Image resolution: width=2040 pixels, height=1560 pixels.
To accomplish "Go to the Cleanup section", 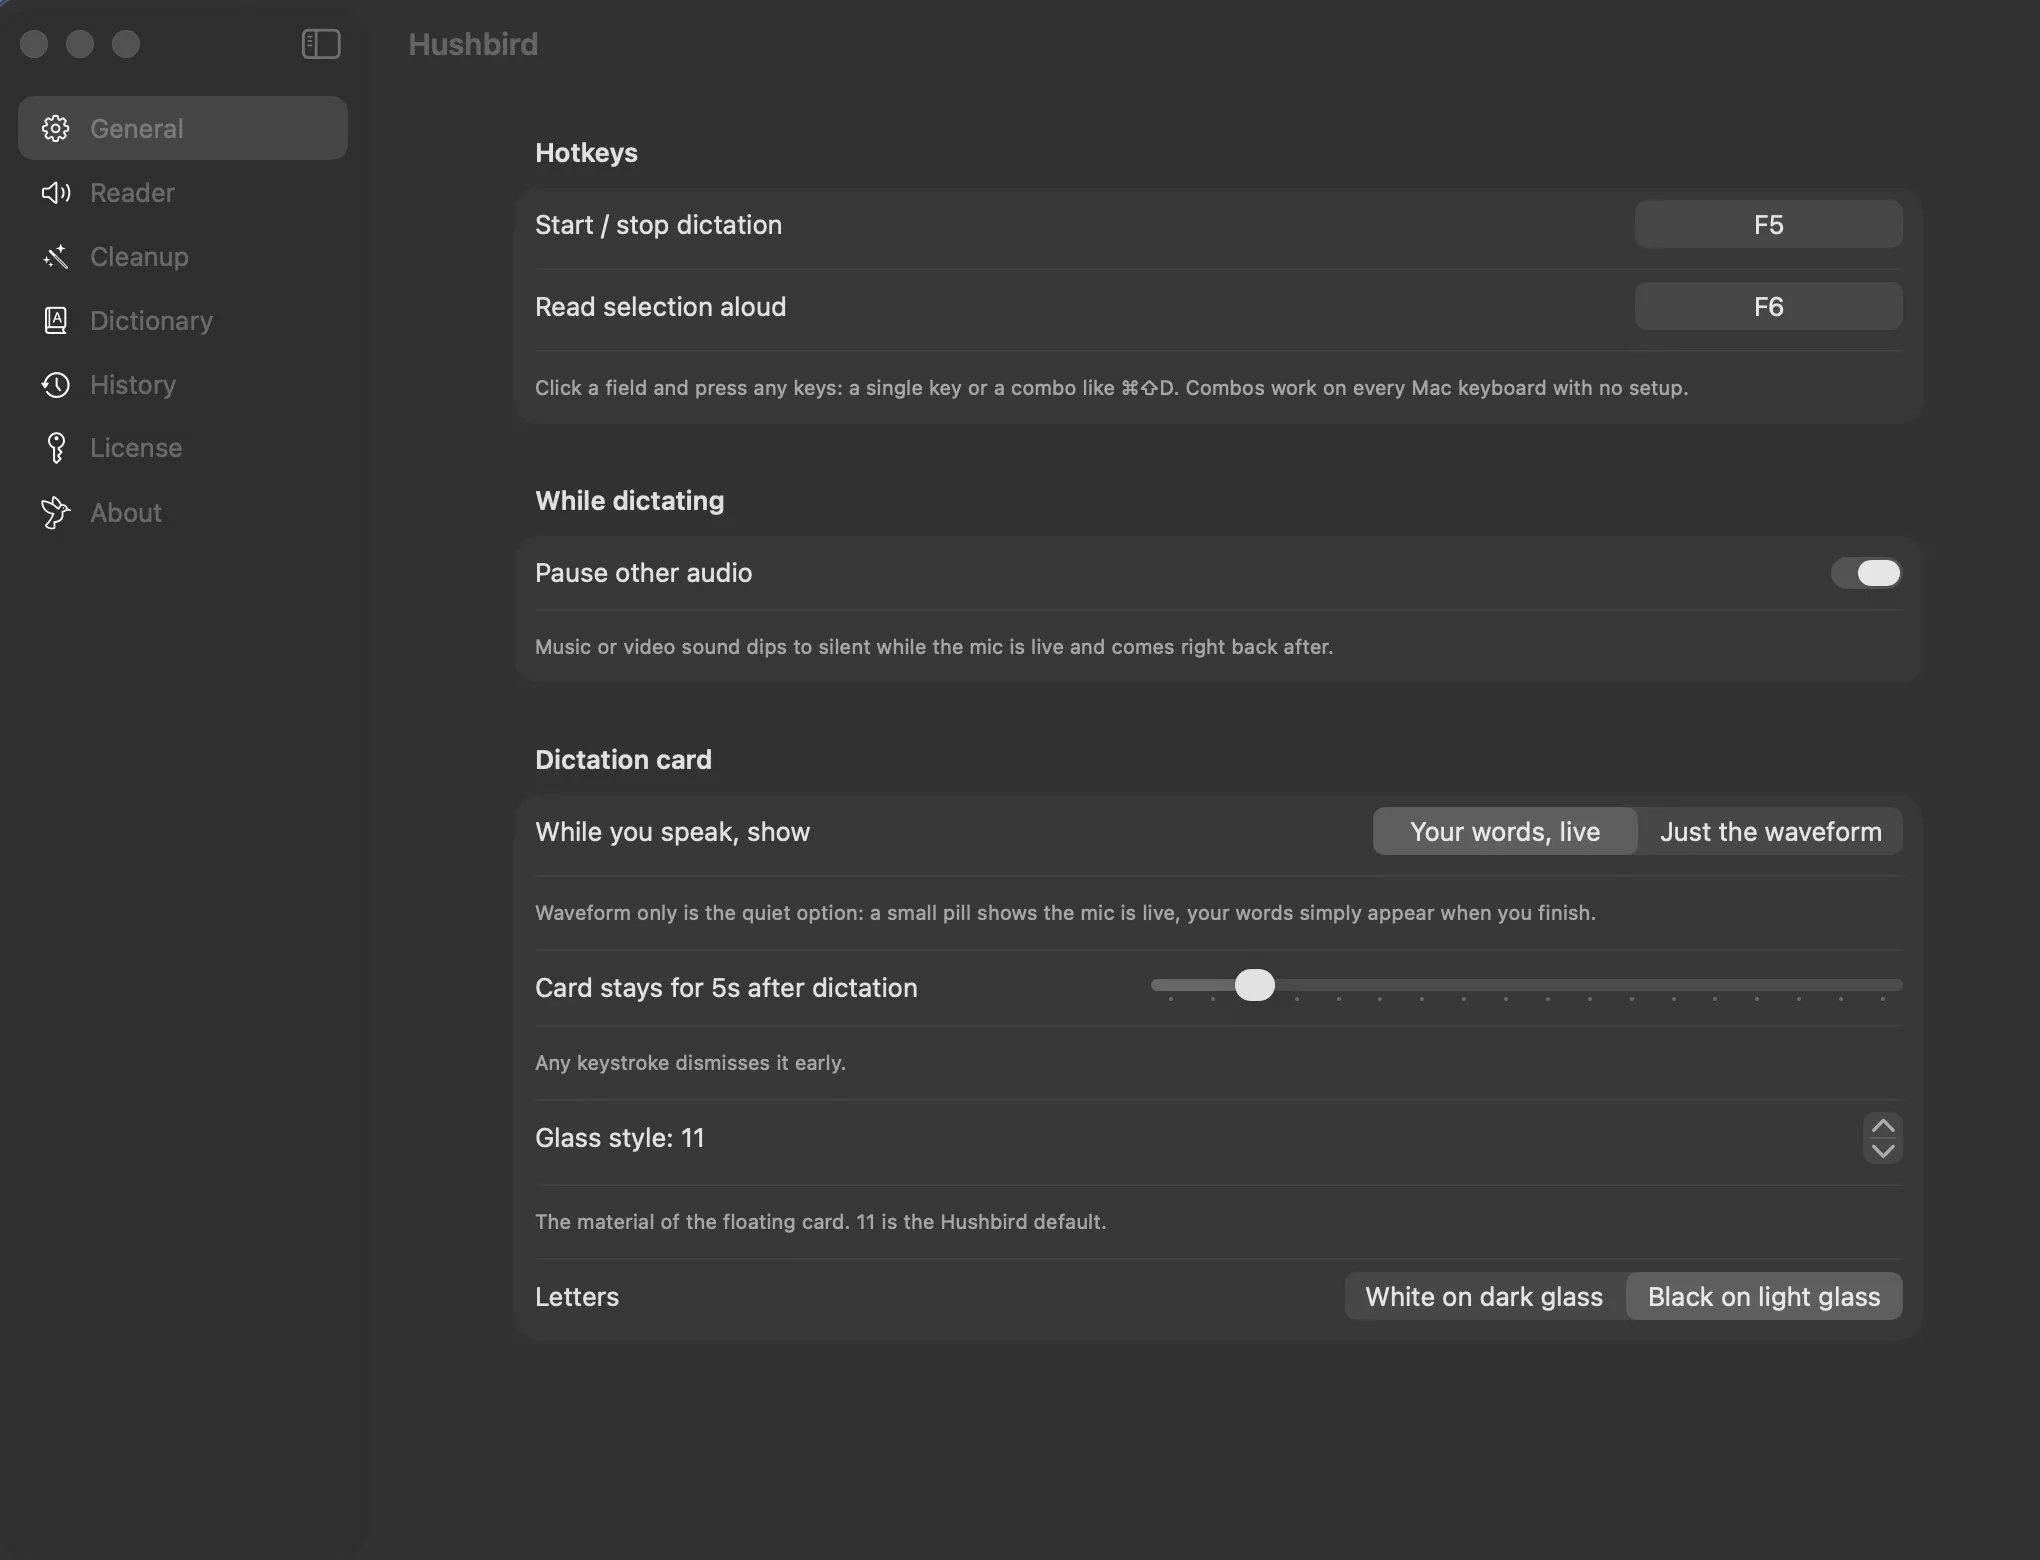I will (x=183, y=257).
